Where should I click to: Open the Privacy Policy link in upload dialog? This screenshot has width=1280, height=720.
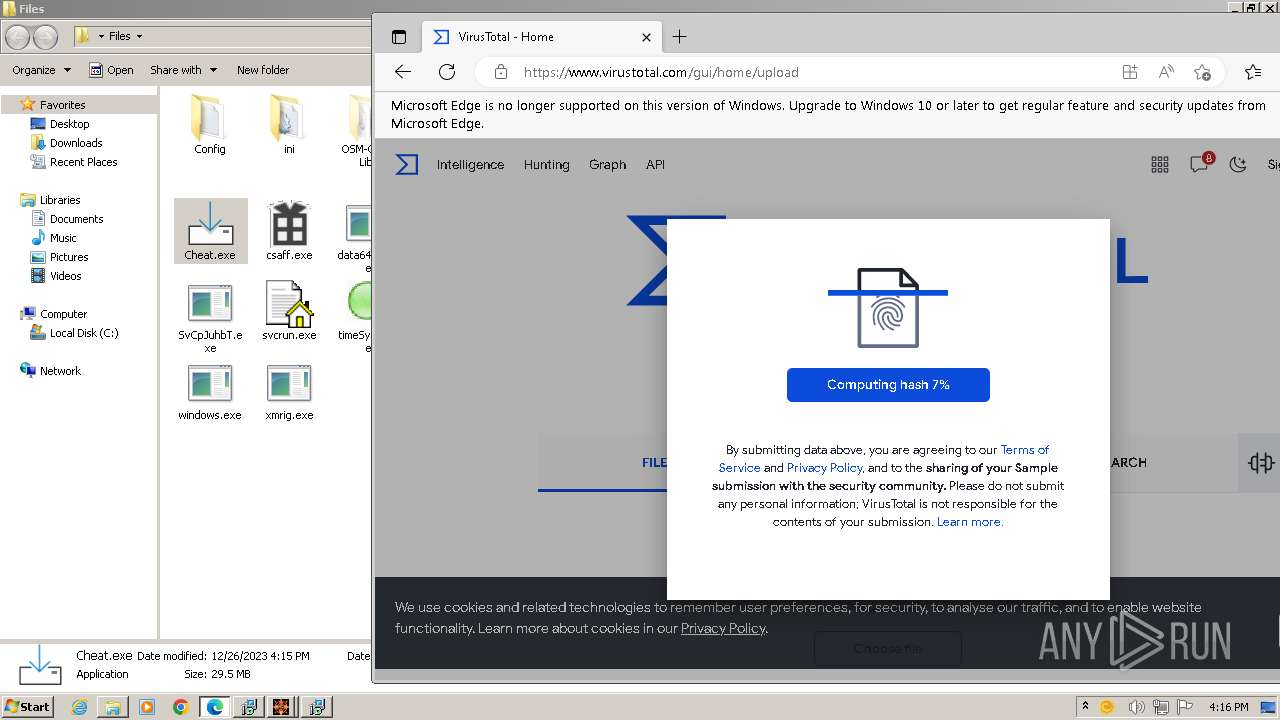pyautogui.click(x=824, y=468)
